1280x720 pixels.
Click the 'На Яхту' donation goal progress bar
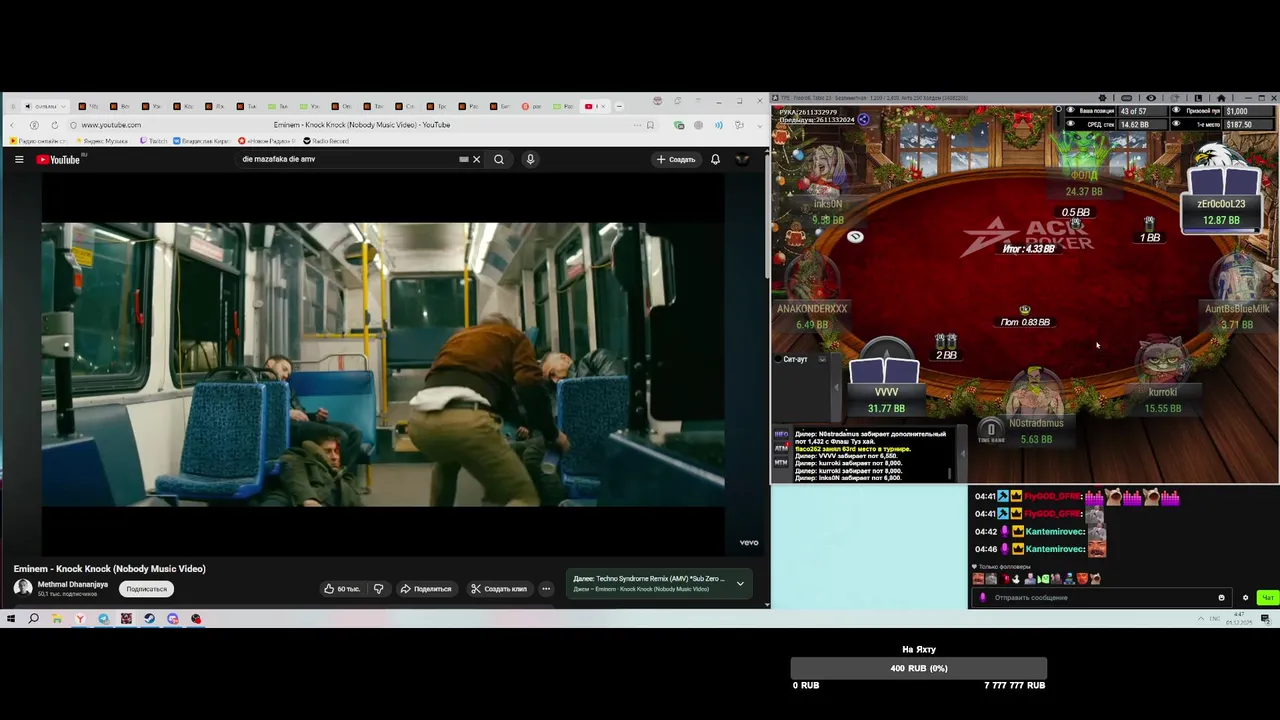[919, 668]
